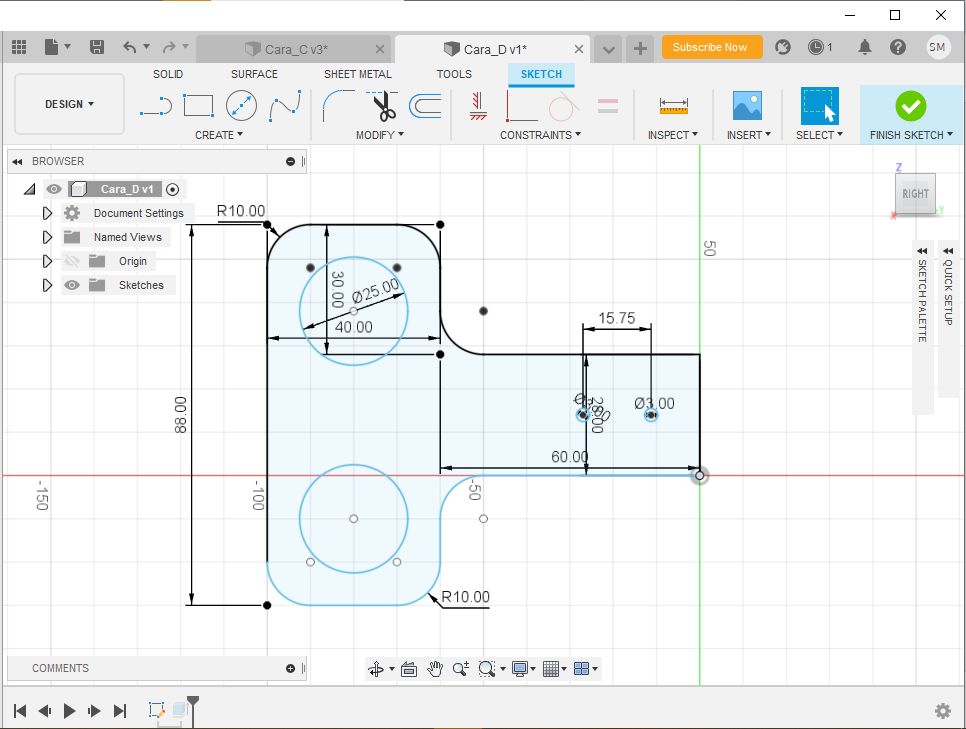
Task: Switch to the TOOLS tab
Action: coord(454,74)
